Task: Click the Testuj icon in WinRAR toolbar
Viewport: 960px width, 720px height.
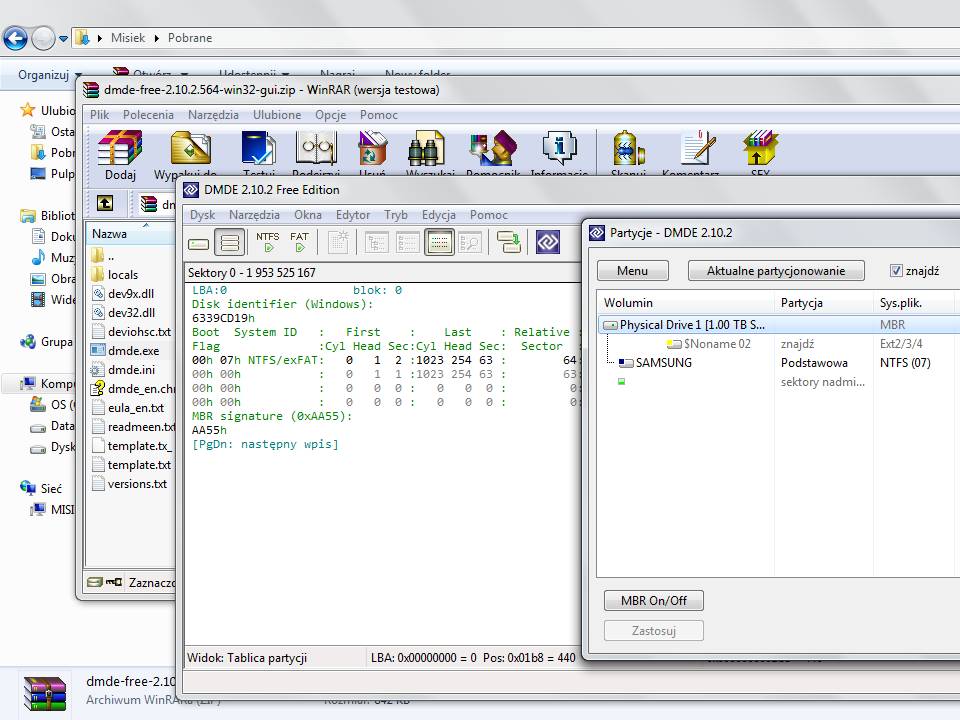Action: pyautogui.click(x=258, y=148)
